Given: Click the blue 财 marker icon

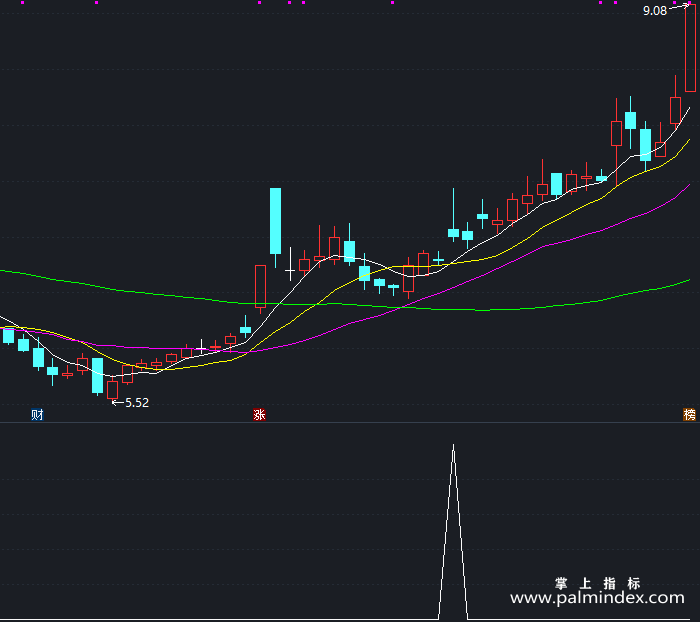Looking at the screenshot, I should click(37, 414).
